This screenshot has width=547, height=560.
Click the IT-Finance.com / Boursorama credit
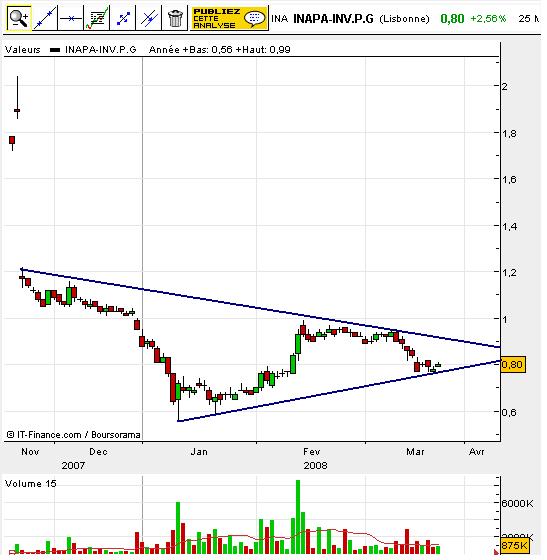74,435
